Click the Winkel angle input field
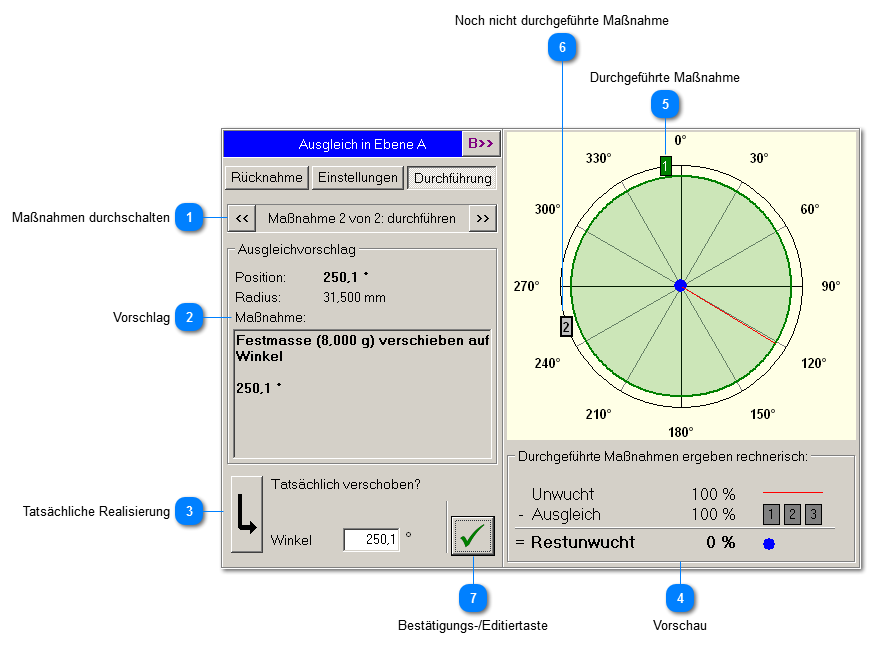Screen dimensions: 871x649 click(371, 540)
